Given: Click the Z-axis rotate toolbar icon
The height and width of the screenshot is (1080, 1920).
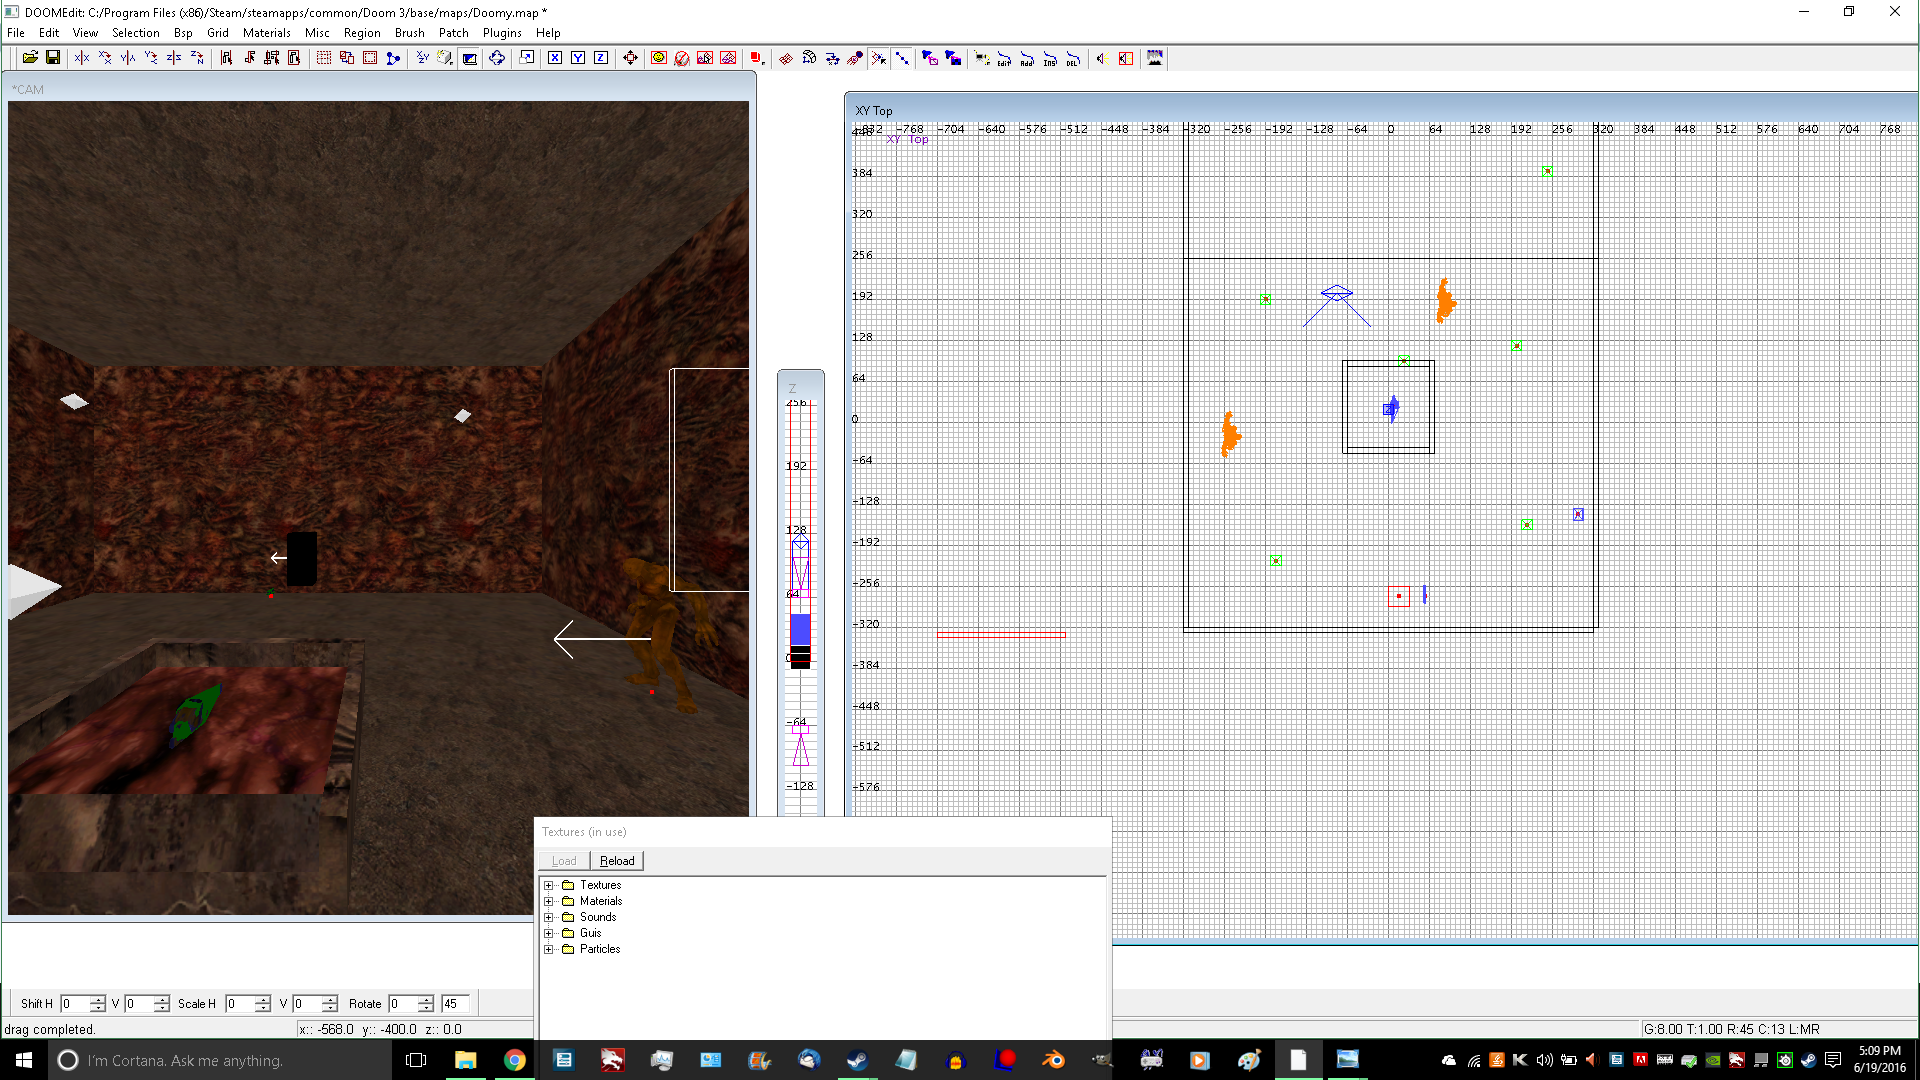Looking at the screenshot, I should pos(197,58).
